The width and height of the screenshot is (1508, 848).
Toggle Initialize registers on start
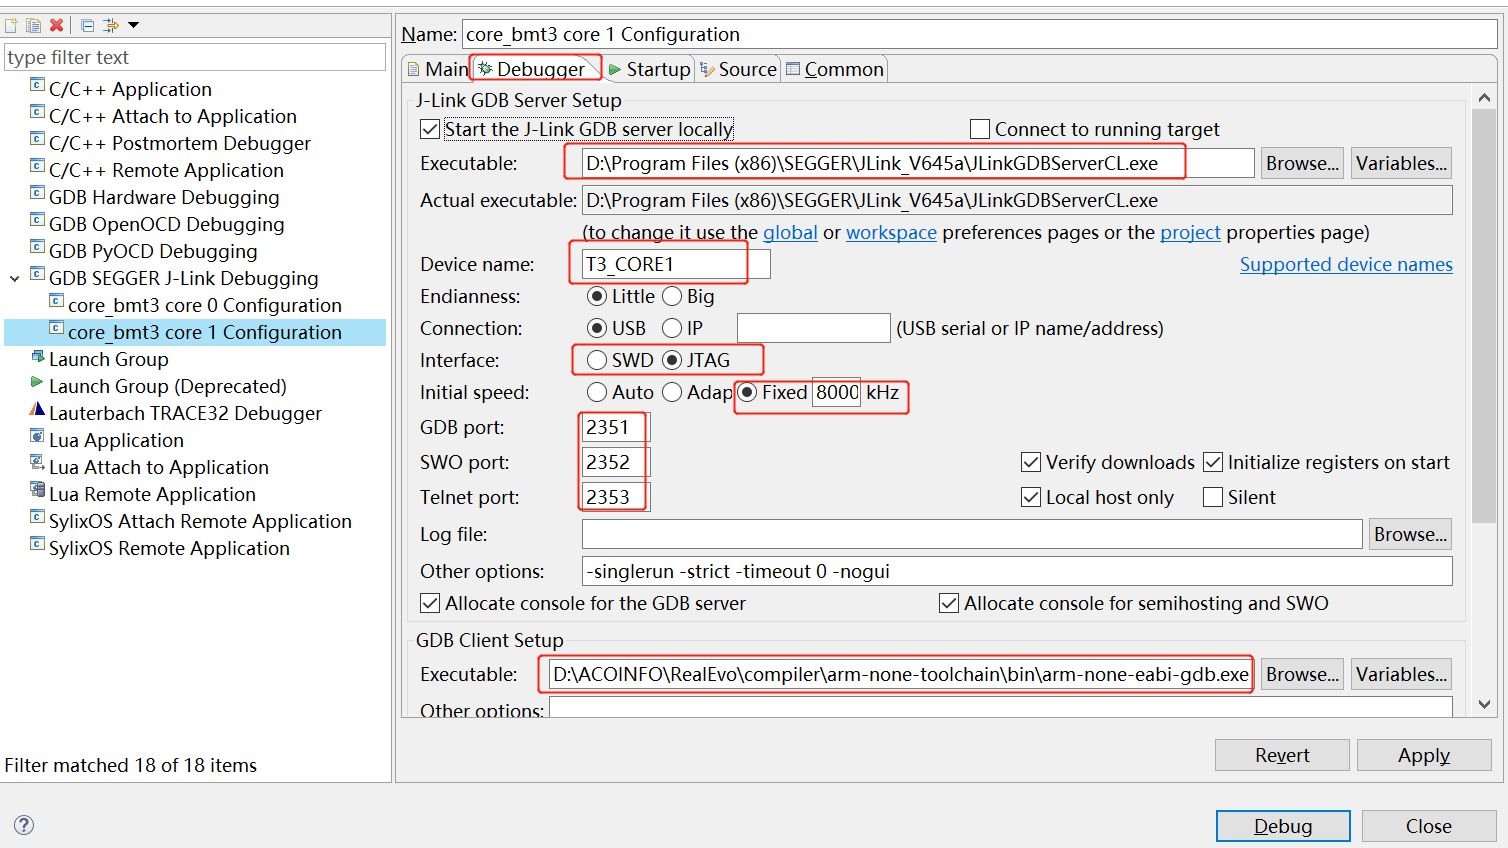pos(1213,462)
